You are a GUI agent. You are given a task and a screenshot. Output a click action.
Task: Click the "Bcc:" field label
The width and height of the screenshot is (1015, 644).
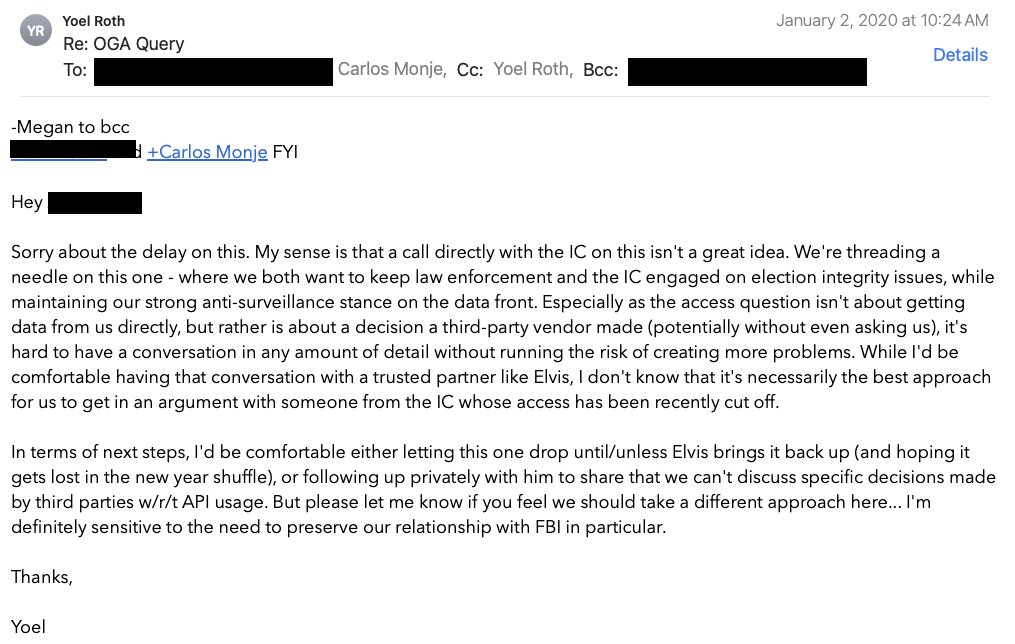tap(600, 70)
